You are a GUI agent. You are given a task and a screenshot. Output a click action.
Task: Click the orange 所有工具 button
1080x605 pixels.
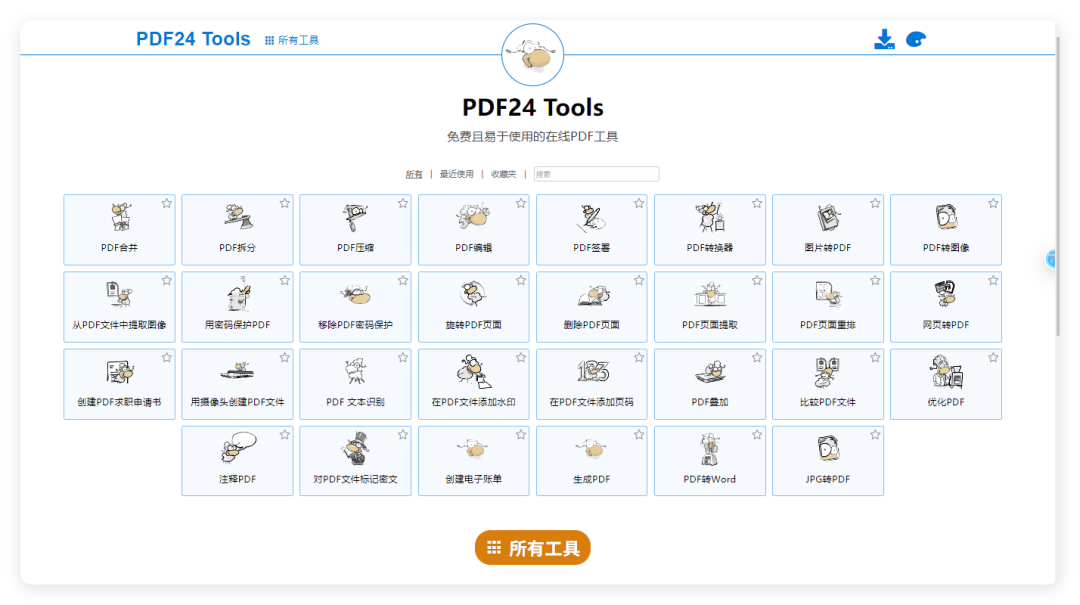tap(532, 548)
